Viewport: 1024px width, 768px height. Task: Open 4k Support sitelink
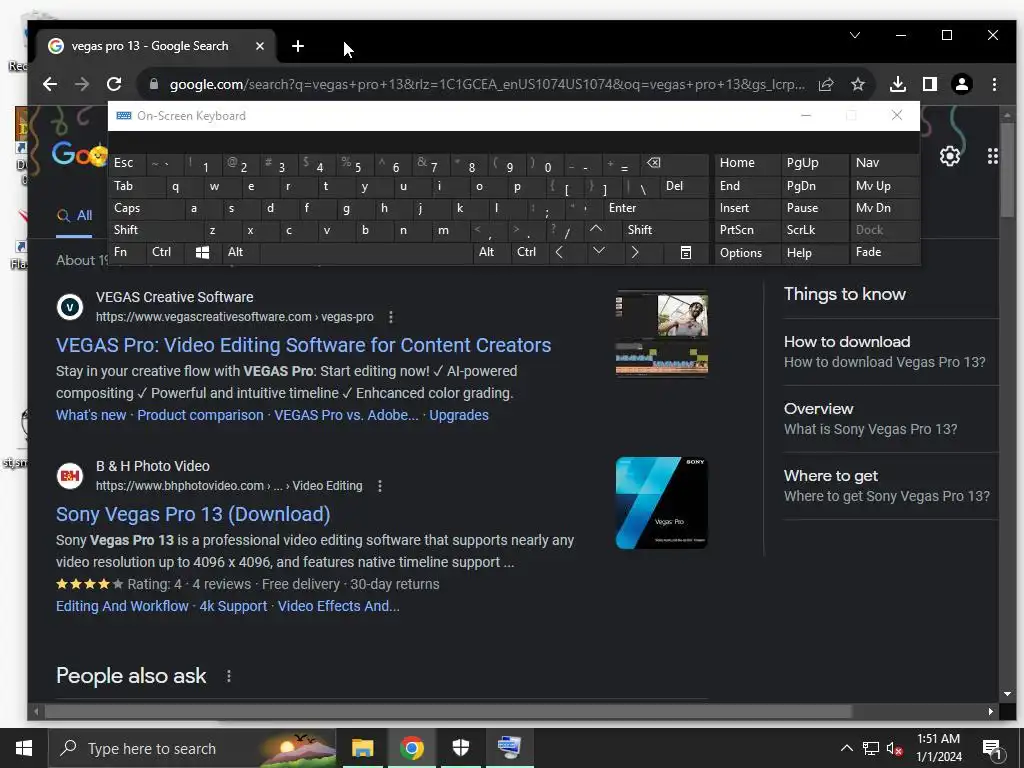[233, 607]
